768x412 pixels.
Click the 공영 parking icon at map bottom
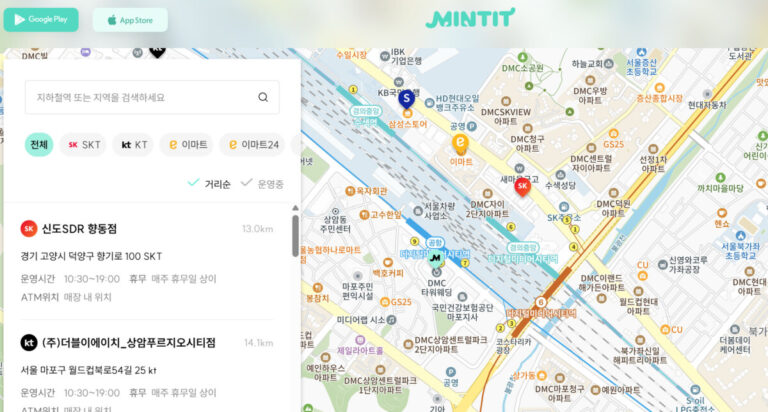tap(451, 372)
